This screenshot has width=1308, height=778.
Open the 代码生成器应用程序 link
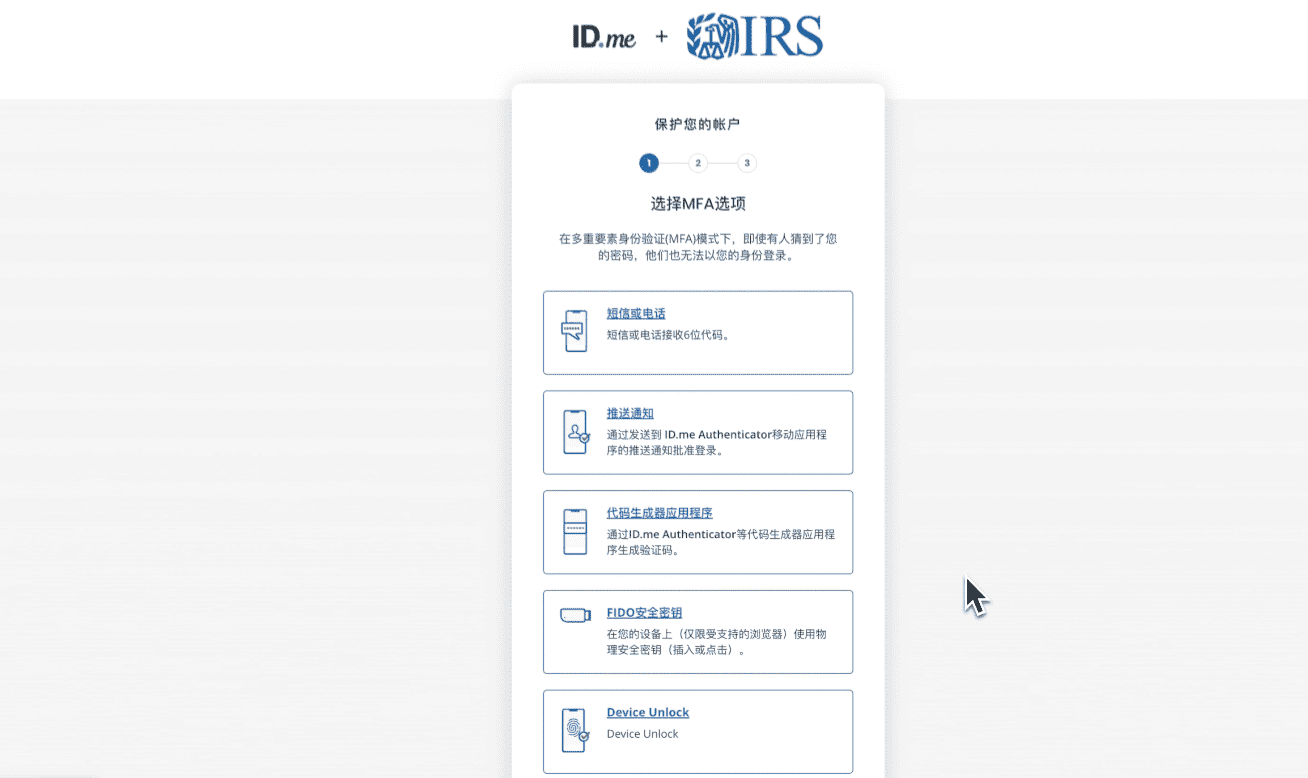[x=660, y=513]
